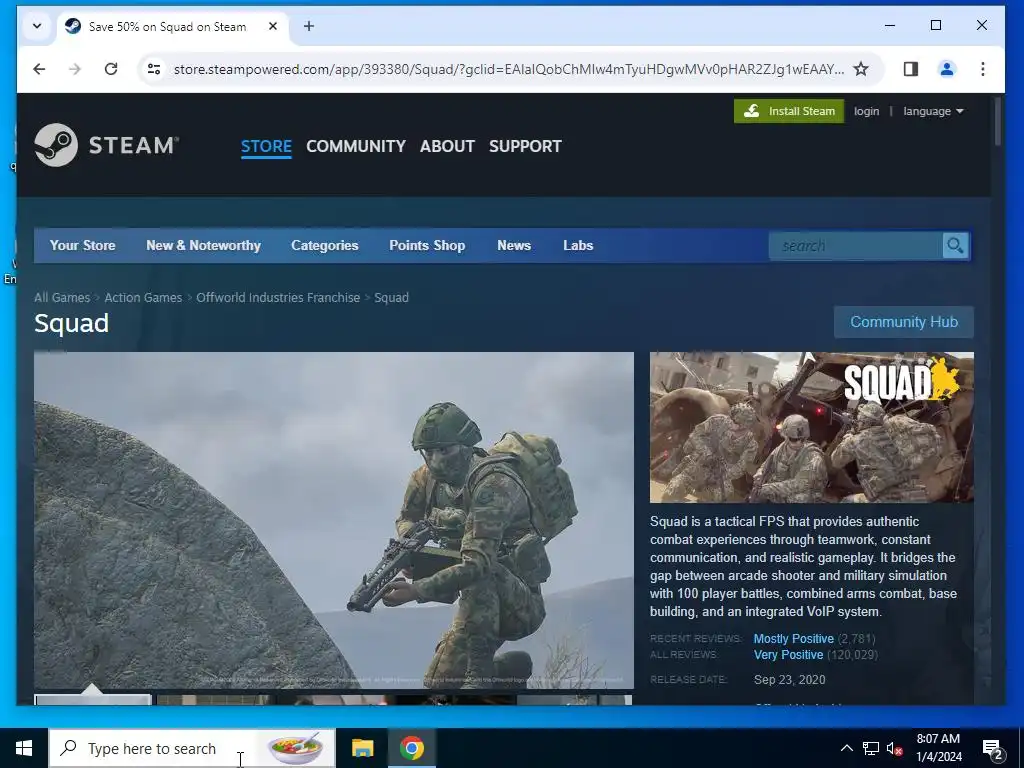This screenshot has height=768, width=1024.
Task: Open a new browser tab
Action: coord(309,26)
